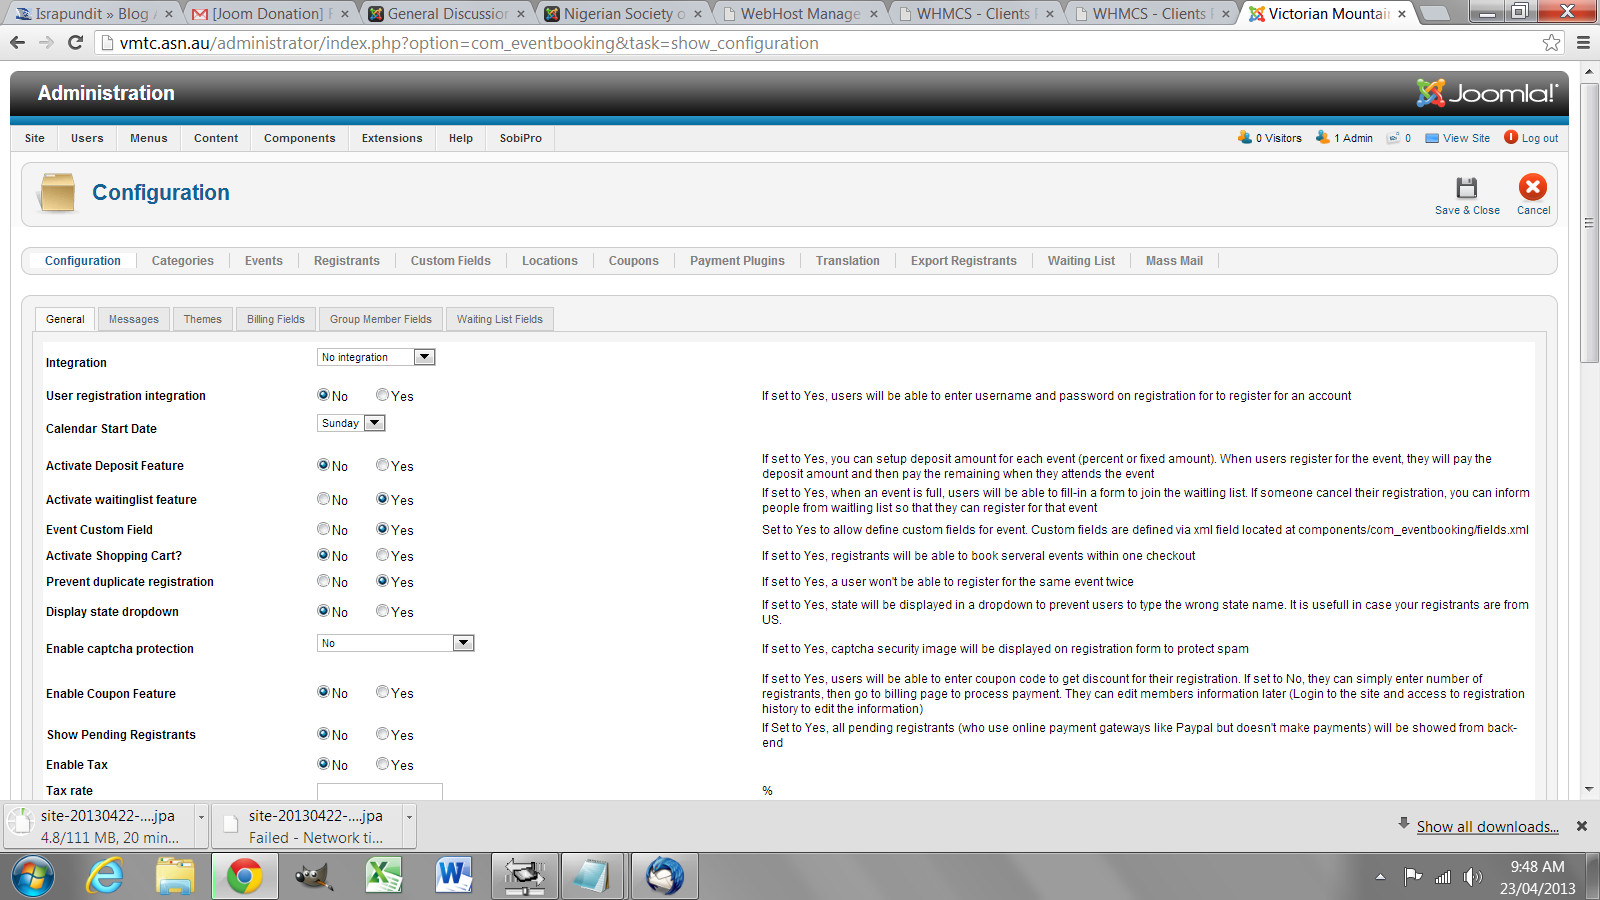This screenshot has height=900, width=1600.
Task: Click the Save & Close disk icon
Action: (1466, 188)
